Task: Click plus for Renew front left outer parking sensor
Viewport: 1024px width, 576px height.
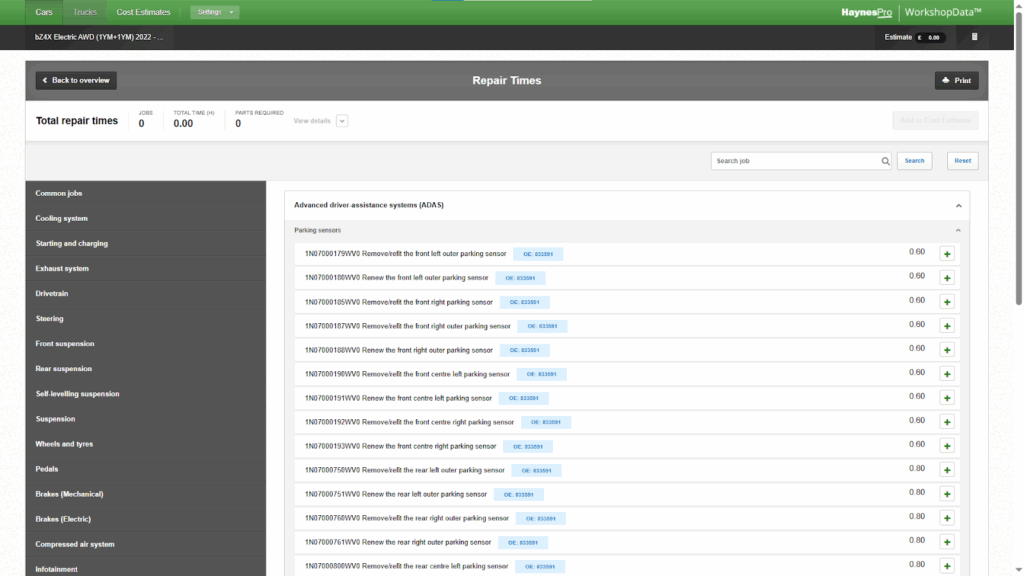Action: pos(947,278)
